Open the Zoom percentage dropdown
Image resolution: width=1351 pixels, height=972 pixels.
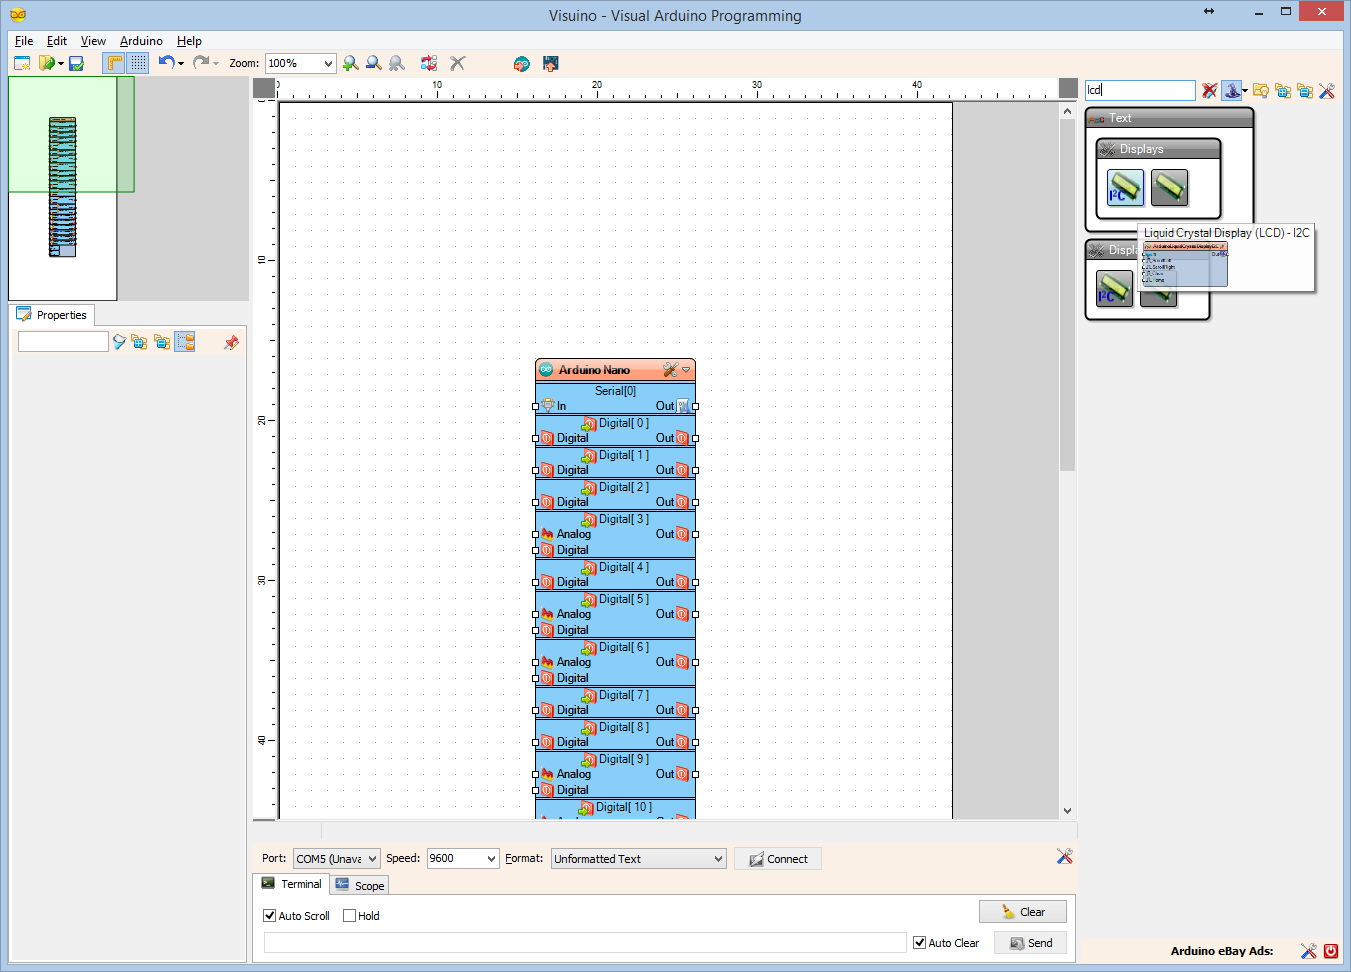[328, 63]
